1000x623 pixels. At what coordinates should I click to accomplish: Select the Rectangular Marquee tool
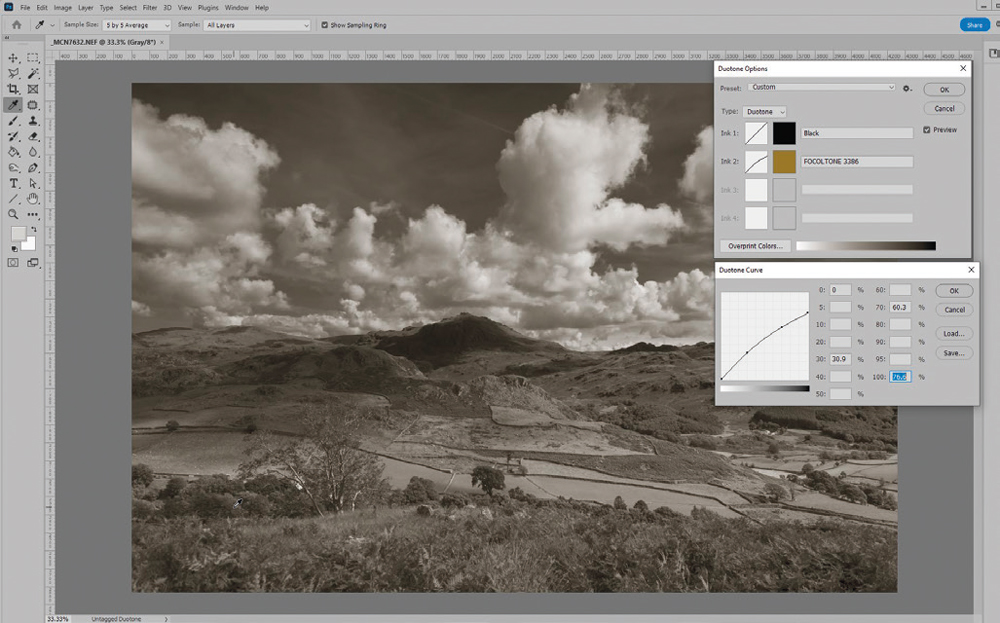(33, 58)
